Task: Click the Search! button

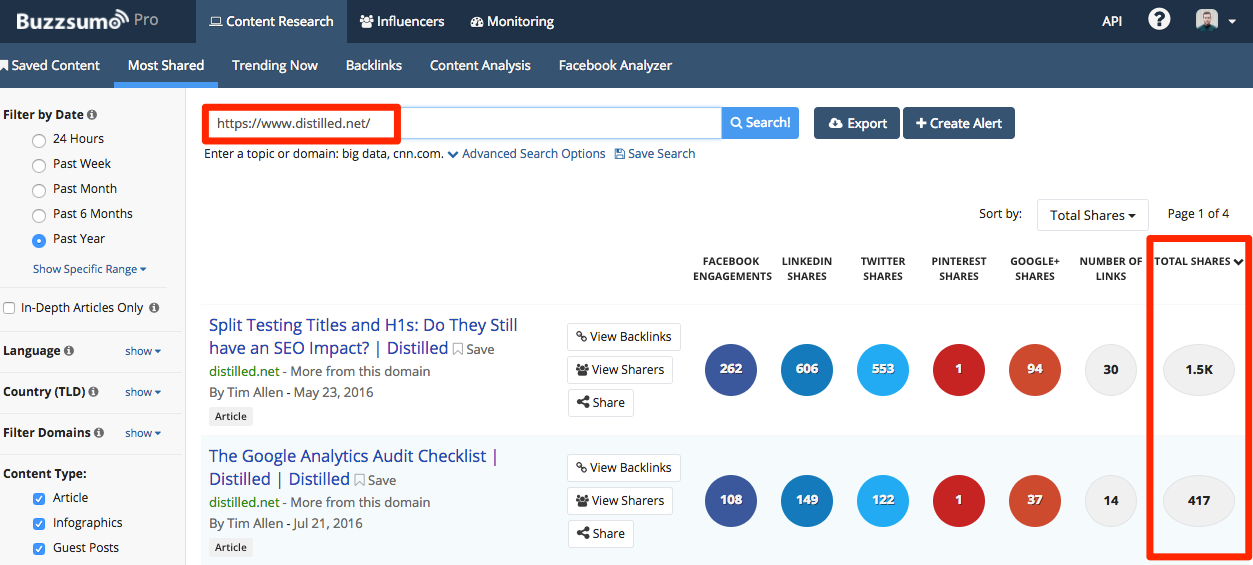Action: pyautogui.click(x=760, y=123)
